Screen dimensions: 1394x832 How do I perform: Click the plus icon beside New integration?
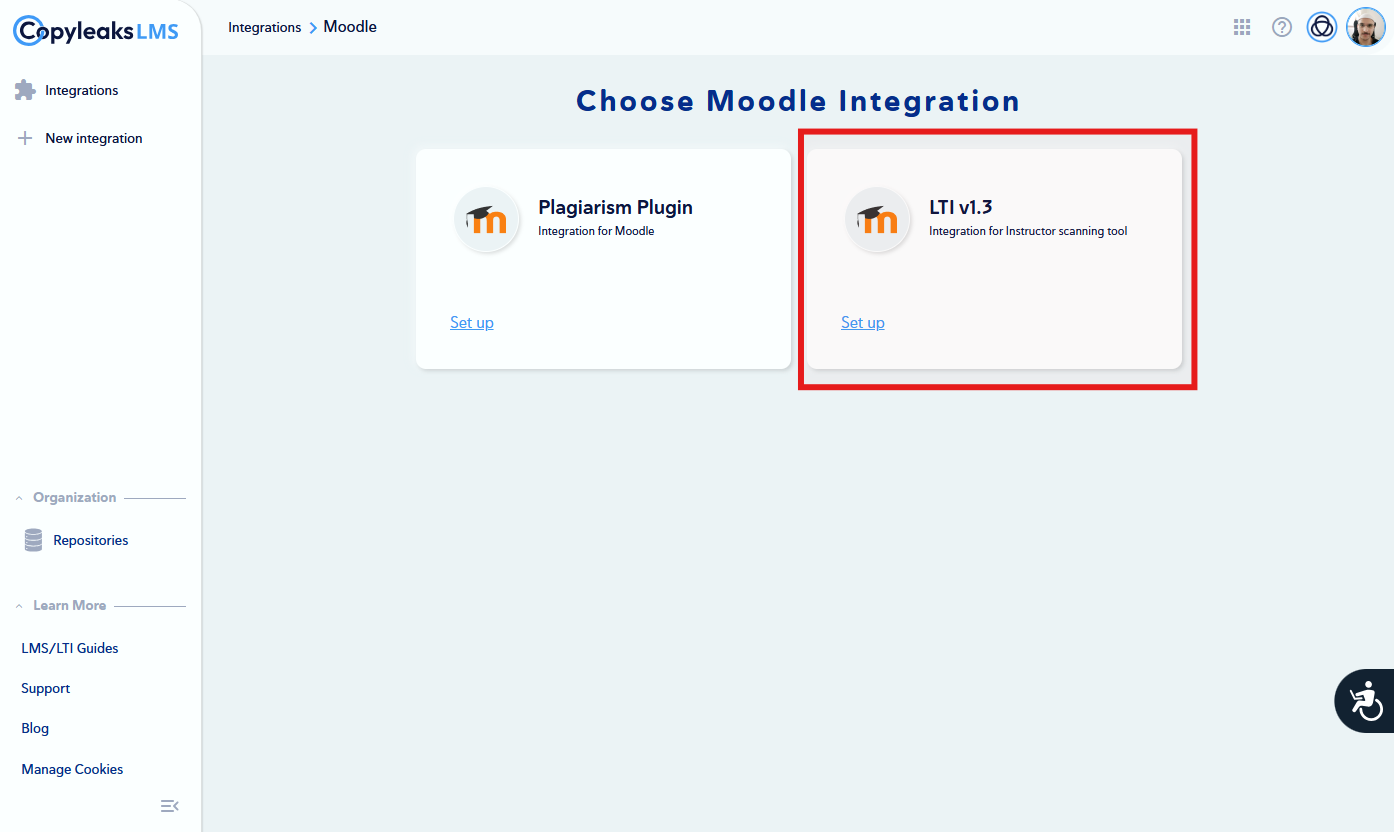point(26,138)
